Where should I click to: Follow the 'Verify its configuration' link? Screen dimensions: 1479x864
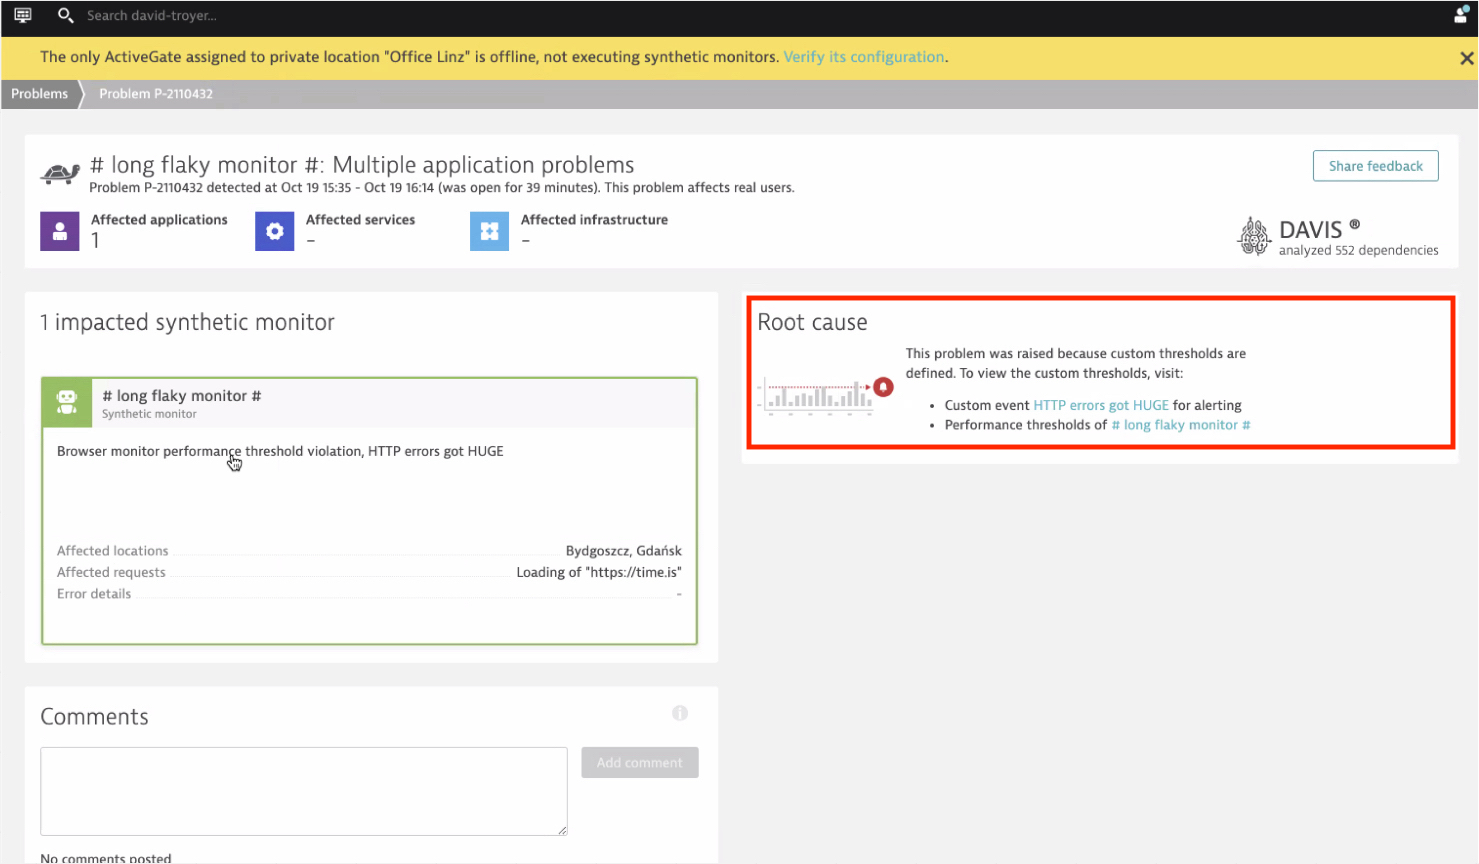pos(864,57)
